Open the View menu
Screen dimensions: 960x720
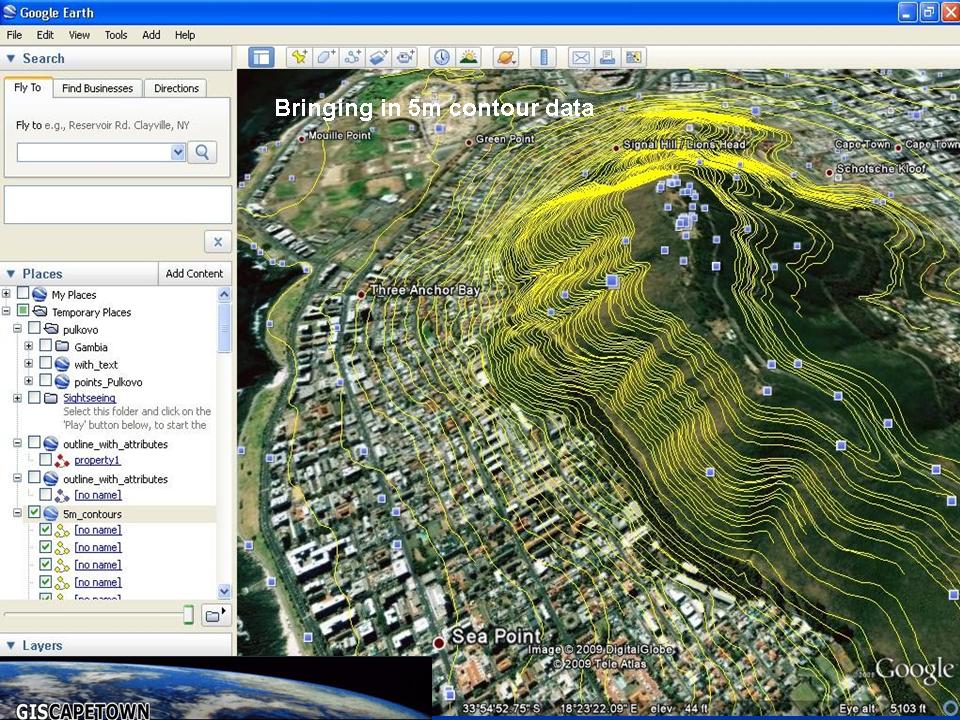tap(79, 35)
